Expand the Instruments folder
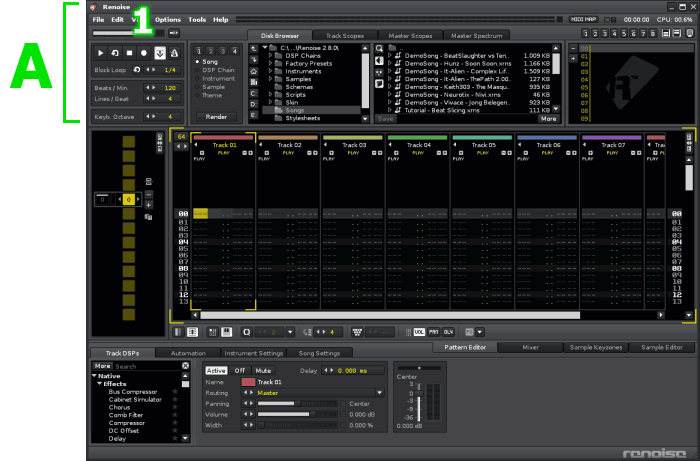Viewport: 700px width, 461px height. coord(271,71)
